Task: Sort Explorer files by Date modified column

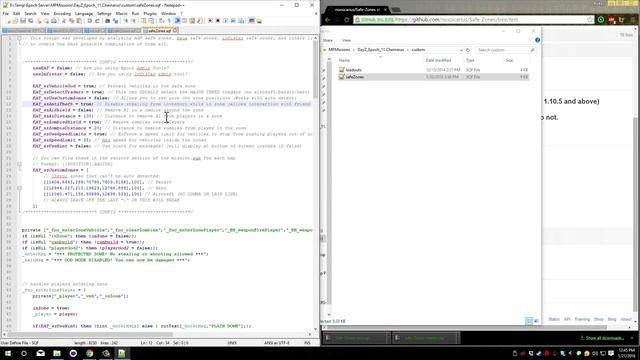Action: [x=438, y=60]
